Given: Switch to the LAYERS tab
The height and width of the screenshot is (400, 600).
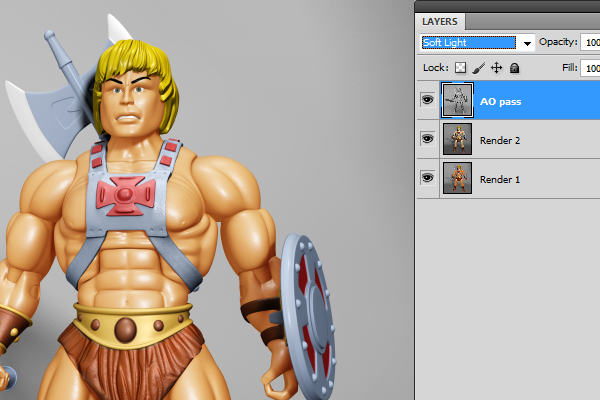Looking at the screenshot, I should point(440,21).
